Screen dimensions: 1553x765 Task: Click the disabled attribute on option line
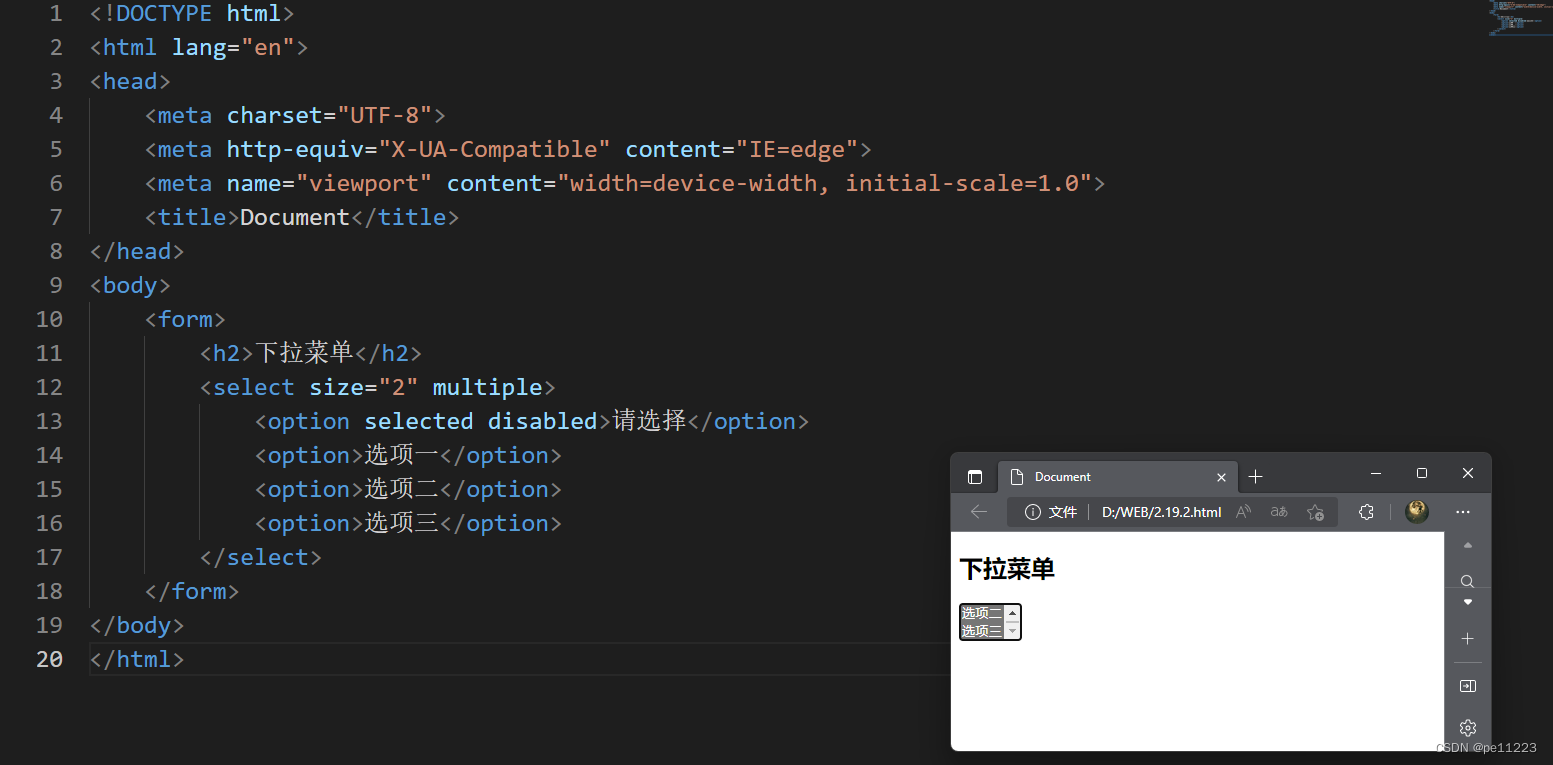click(x=542, y=422)
